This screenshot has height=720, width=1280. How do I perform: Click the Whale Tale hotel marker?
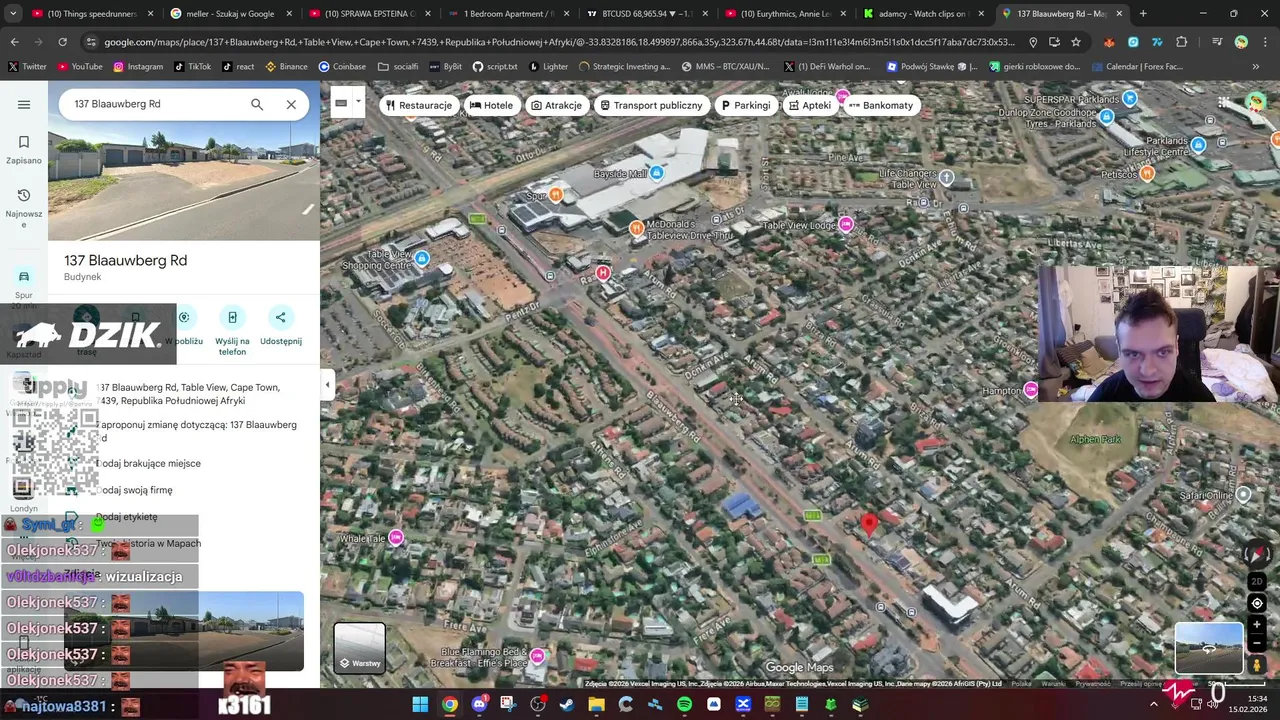pos(396,539)
